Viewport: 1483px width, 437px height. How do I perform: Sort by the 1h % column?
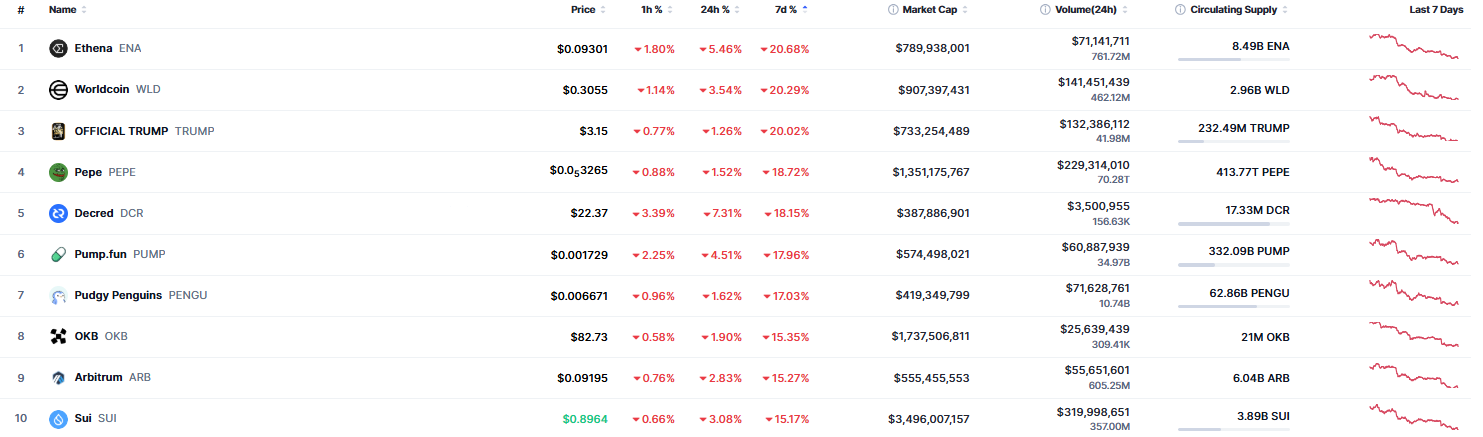click(x=652, y=10)
